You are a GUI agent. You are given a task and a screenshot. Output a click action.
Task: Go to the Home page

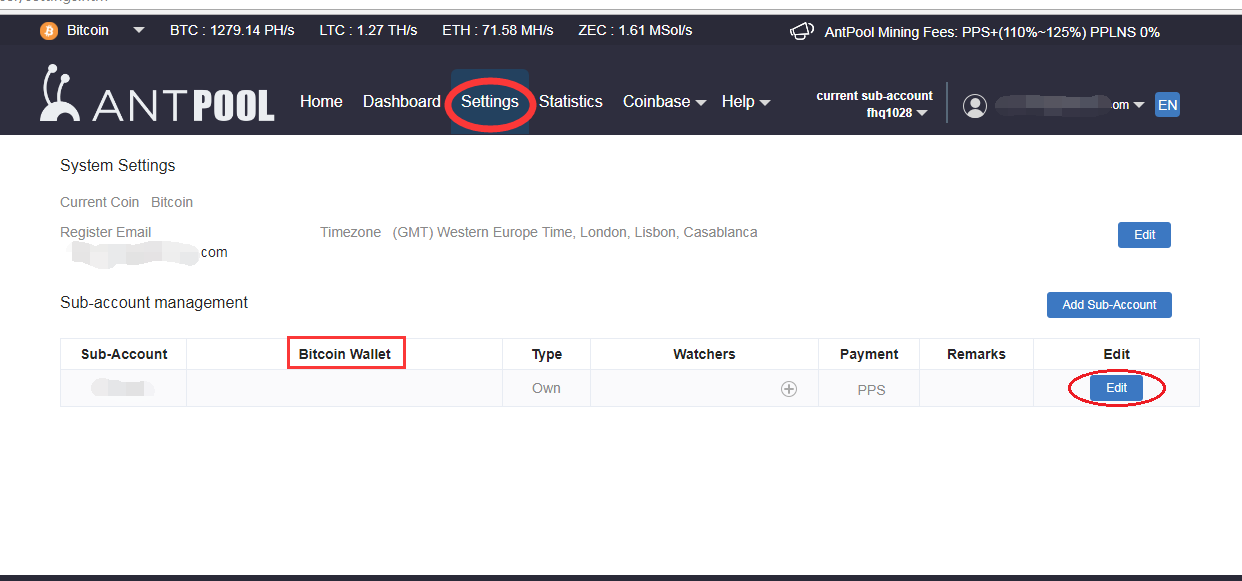(x=321, y=101)
